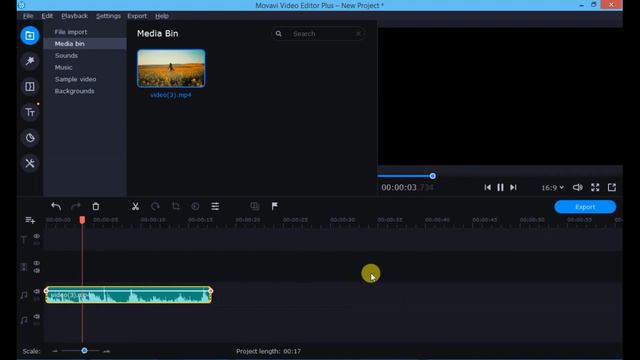Toggle visibility eye of the video track
Viewport: 640px width, 360px height.
[x=37, y=263]
